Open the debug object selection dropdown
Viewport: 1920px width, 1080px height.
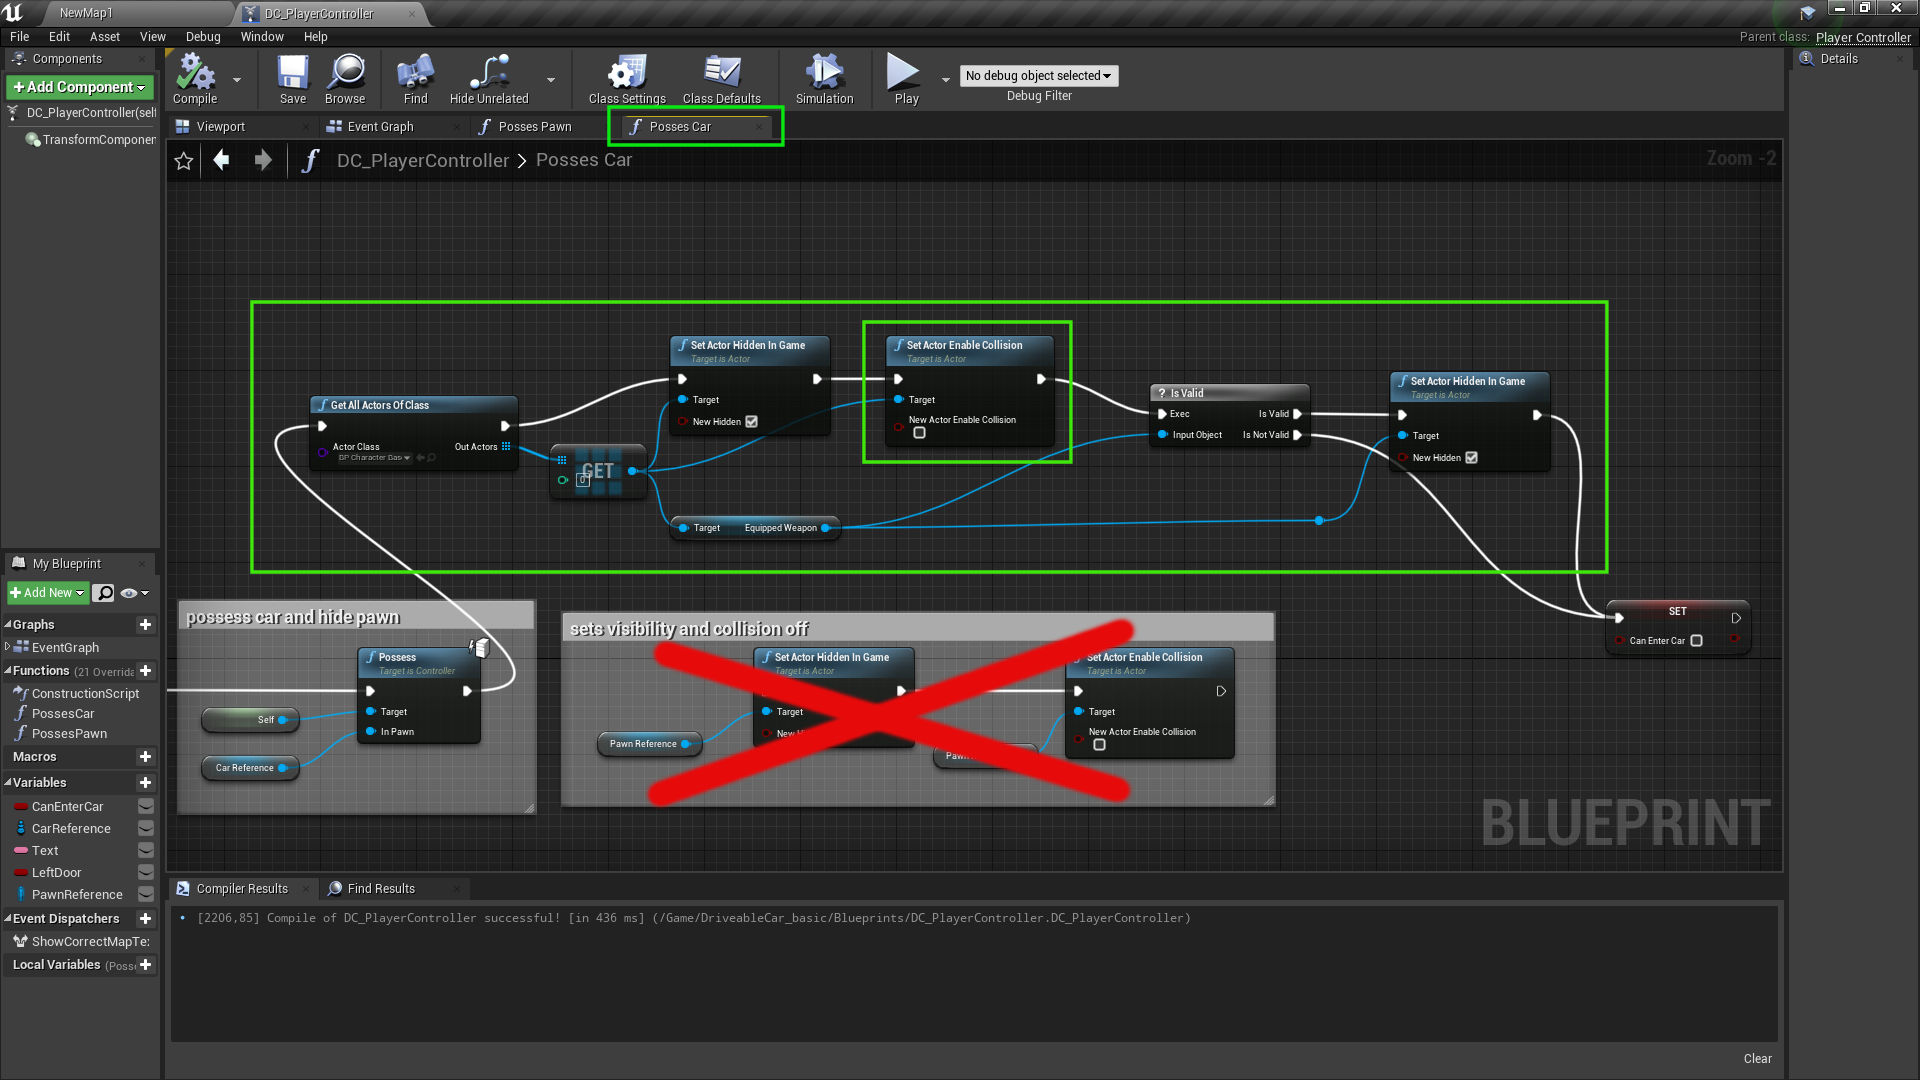tap(1038, 76)
